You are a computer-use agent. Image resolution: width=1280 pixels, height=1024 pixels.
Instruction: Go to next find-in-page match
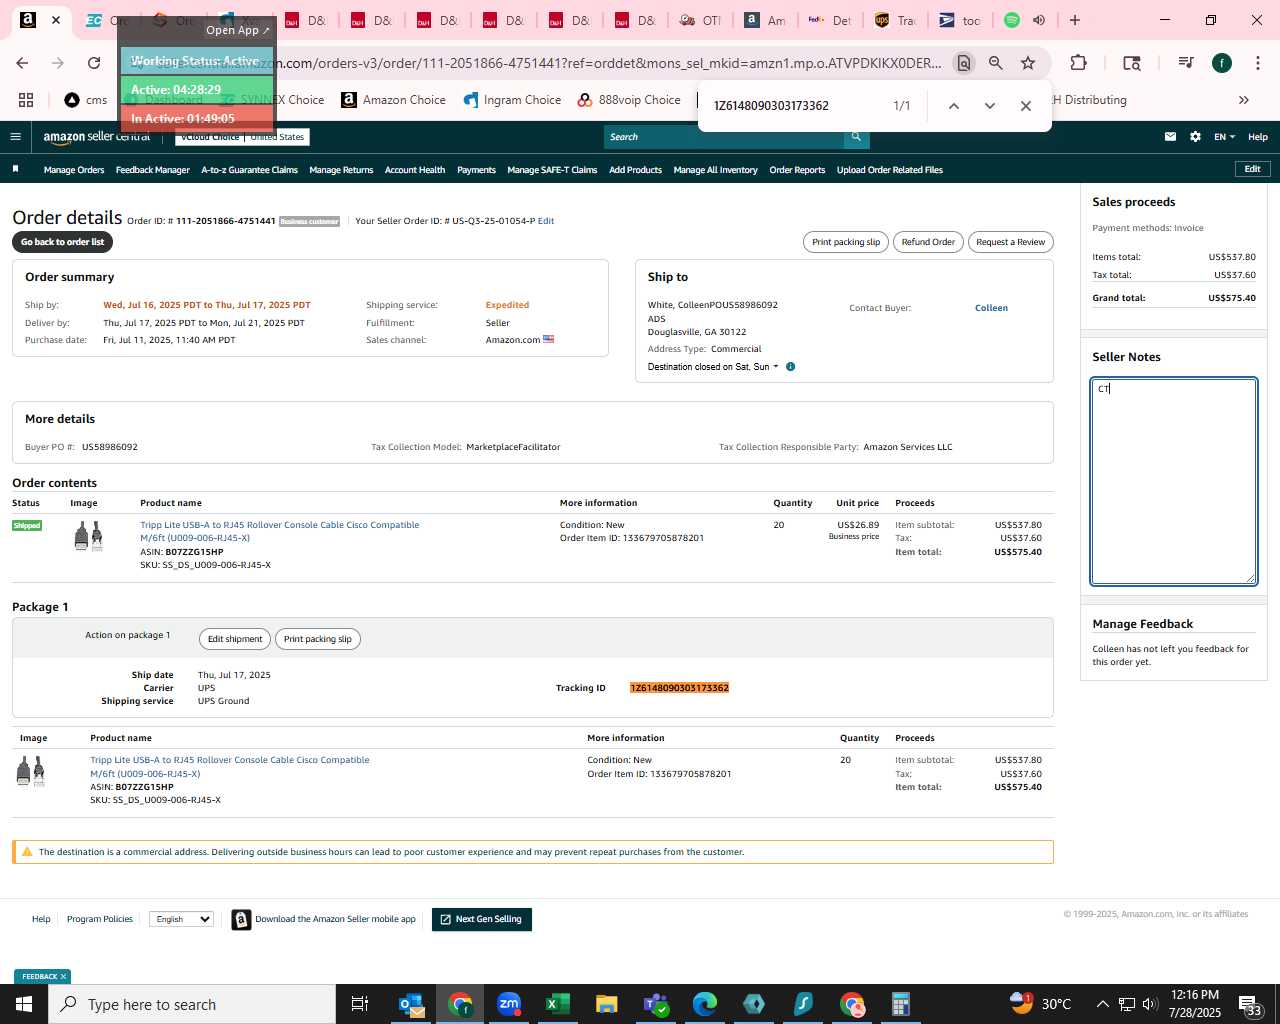click(990, 106)
